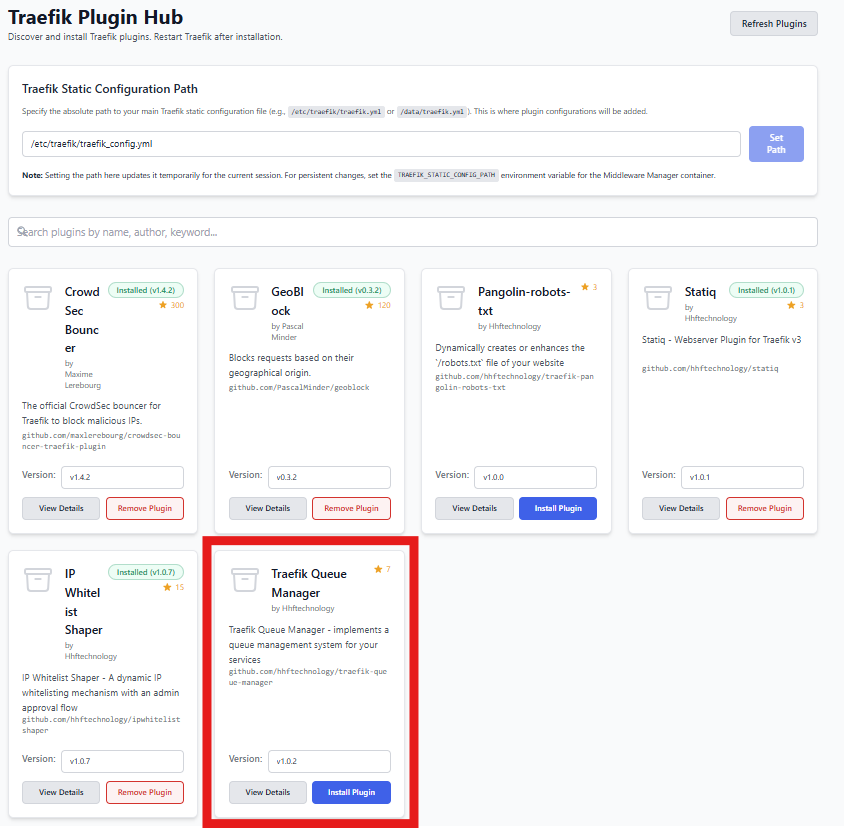
Task: Edit the IP Whitelist Shaper version field
Action: tap(122, 761)
